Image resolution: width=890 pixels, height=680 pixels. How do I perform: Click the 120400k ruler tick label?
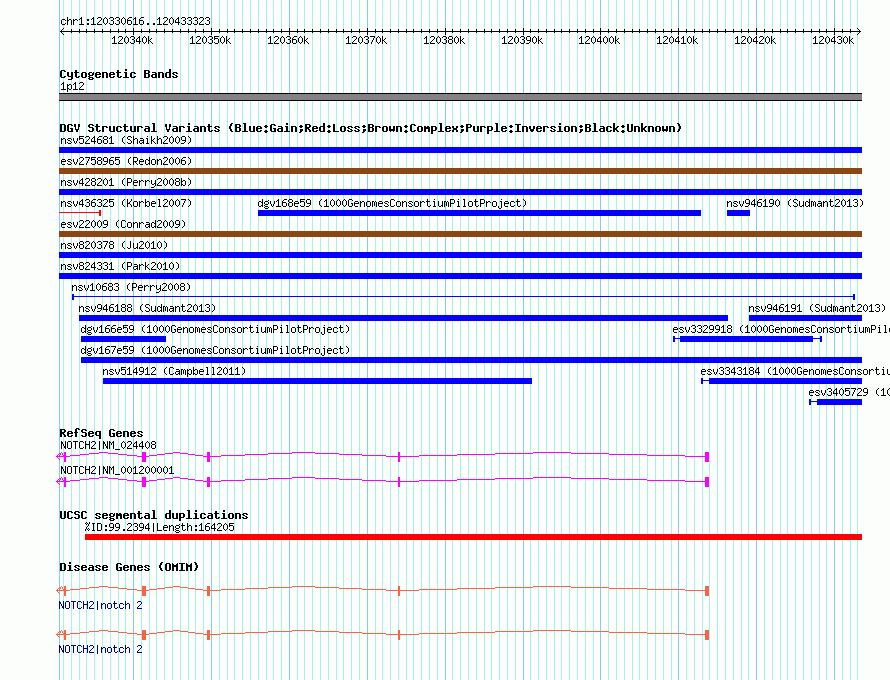click(x=599, y=40)
